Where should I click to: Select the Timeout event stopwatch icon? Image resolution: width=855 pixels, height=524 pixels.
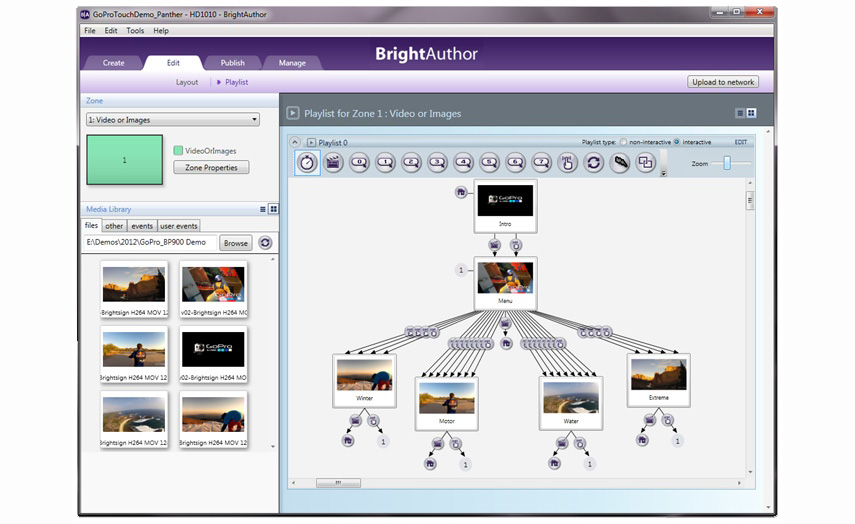[307, 162]
